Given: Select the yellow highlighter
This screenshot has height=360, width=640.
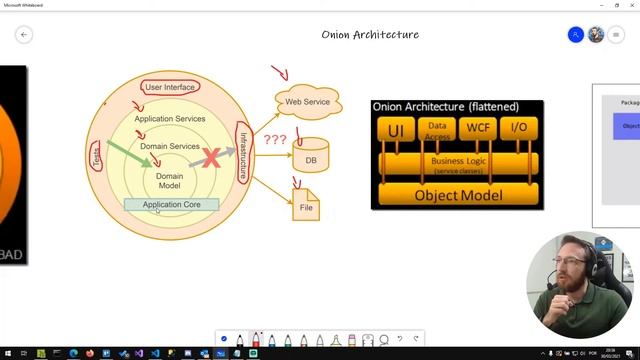Looking at the screenshot, I should click(x=336, y=340).
